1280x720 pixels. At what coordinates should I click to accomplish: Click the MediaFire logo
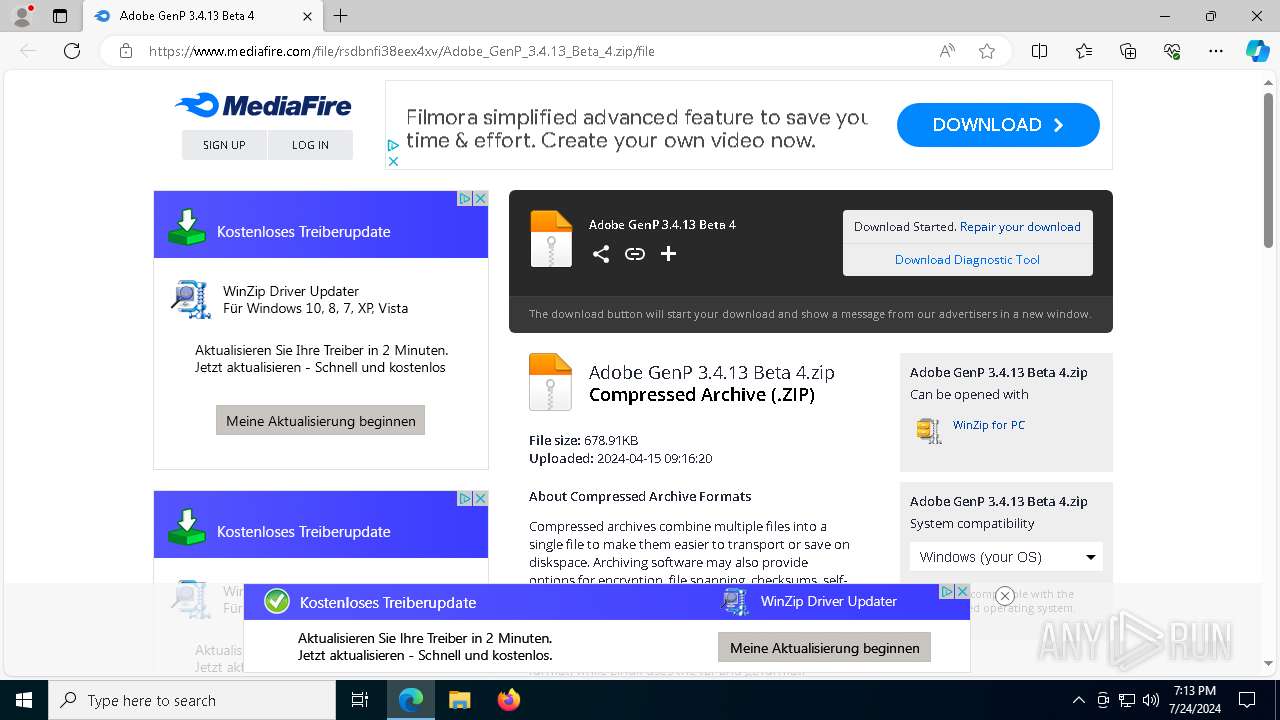pos(263,105)
